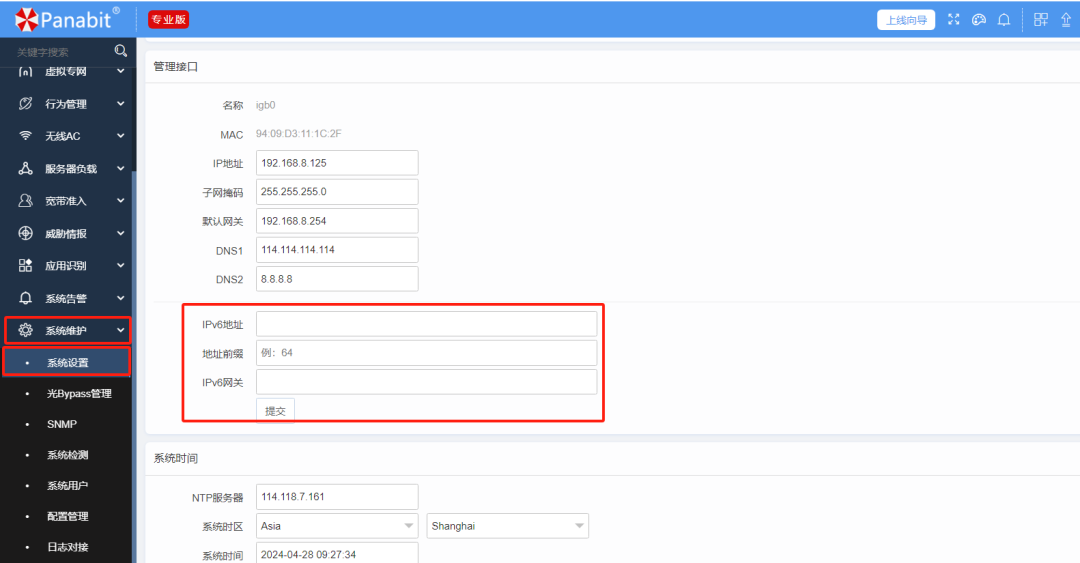The image size is (1080, 563).
Task: Click the 地址前缀 input field
Action: pos(426,353)
